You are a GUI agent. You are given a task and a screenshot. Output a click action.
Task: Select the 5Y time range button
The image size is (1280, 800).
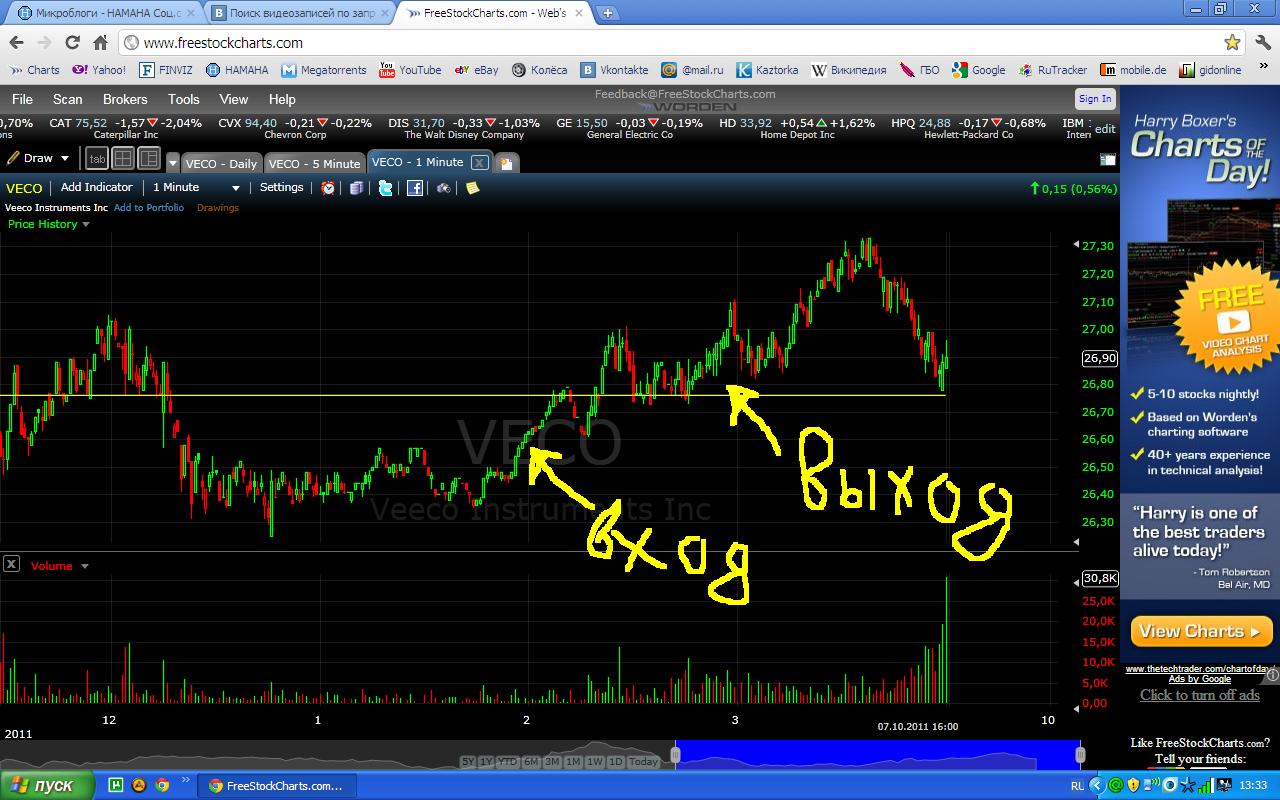pos(468,762)
